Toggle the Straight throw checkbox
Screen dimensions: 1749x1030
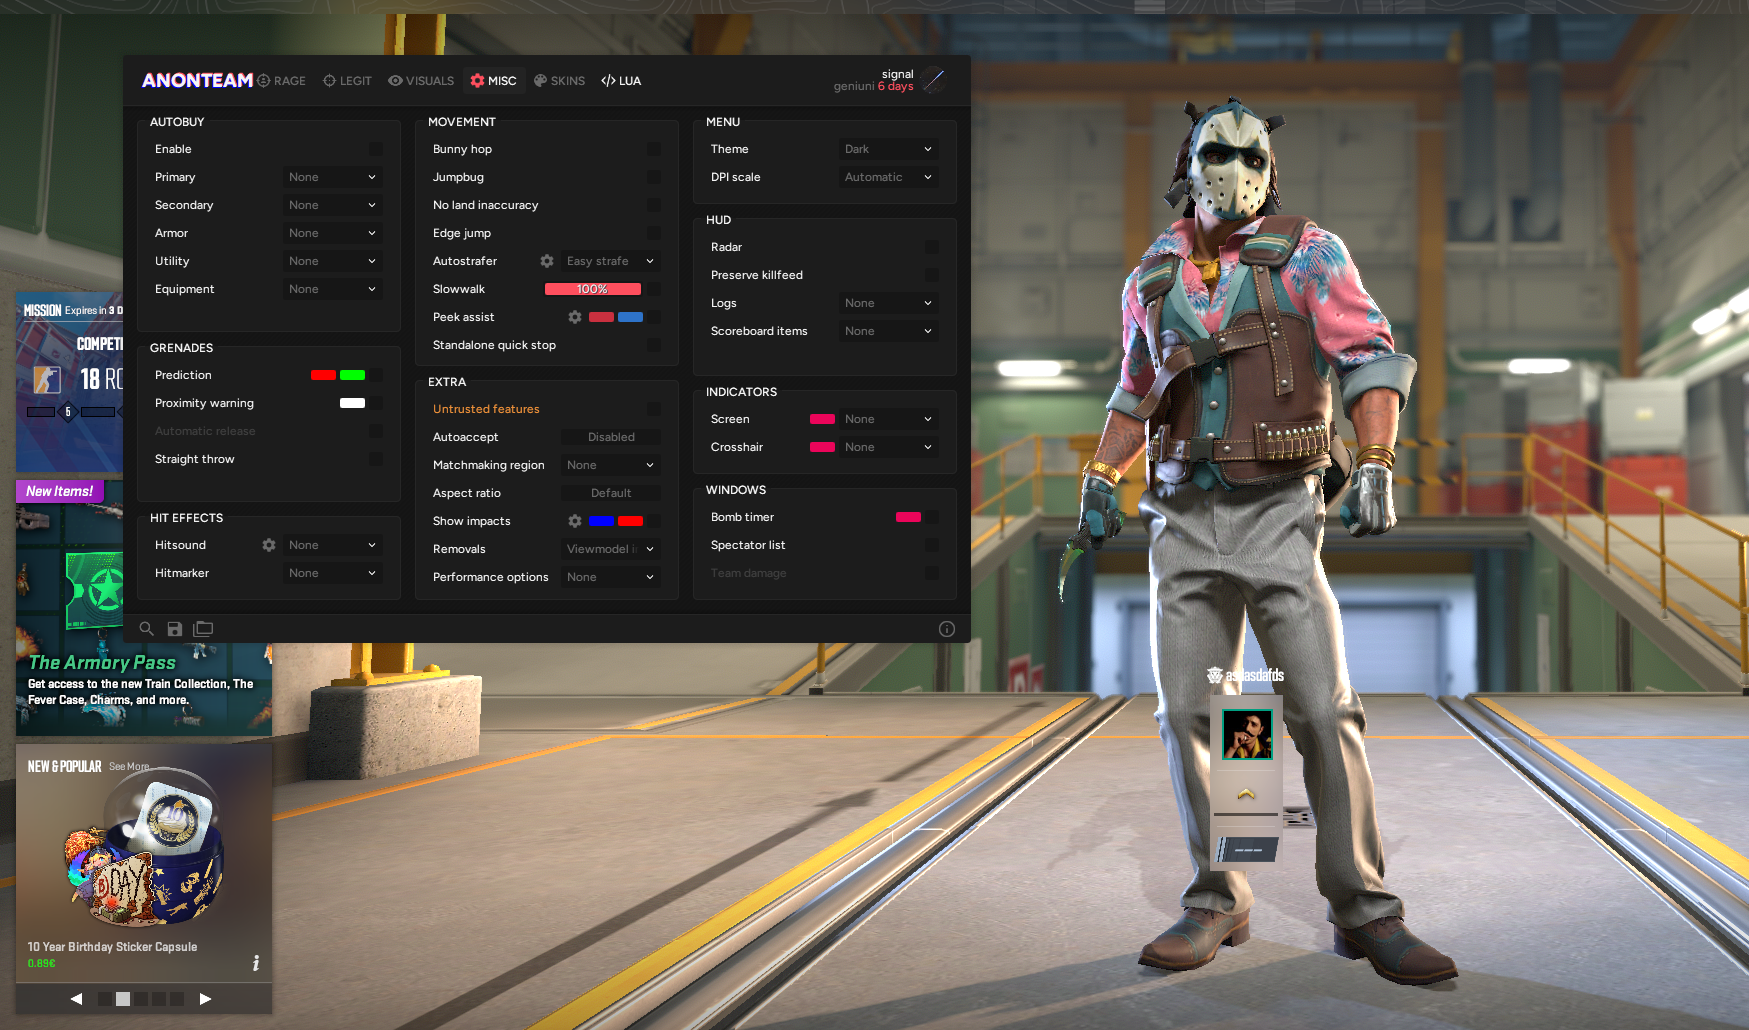coord(376,459)
